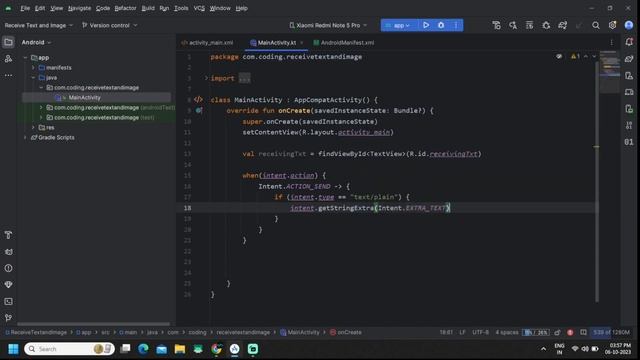
Task: Expand the folded import block
Action: pos(206,78)
